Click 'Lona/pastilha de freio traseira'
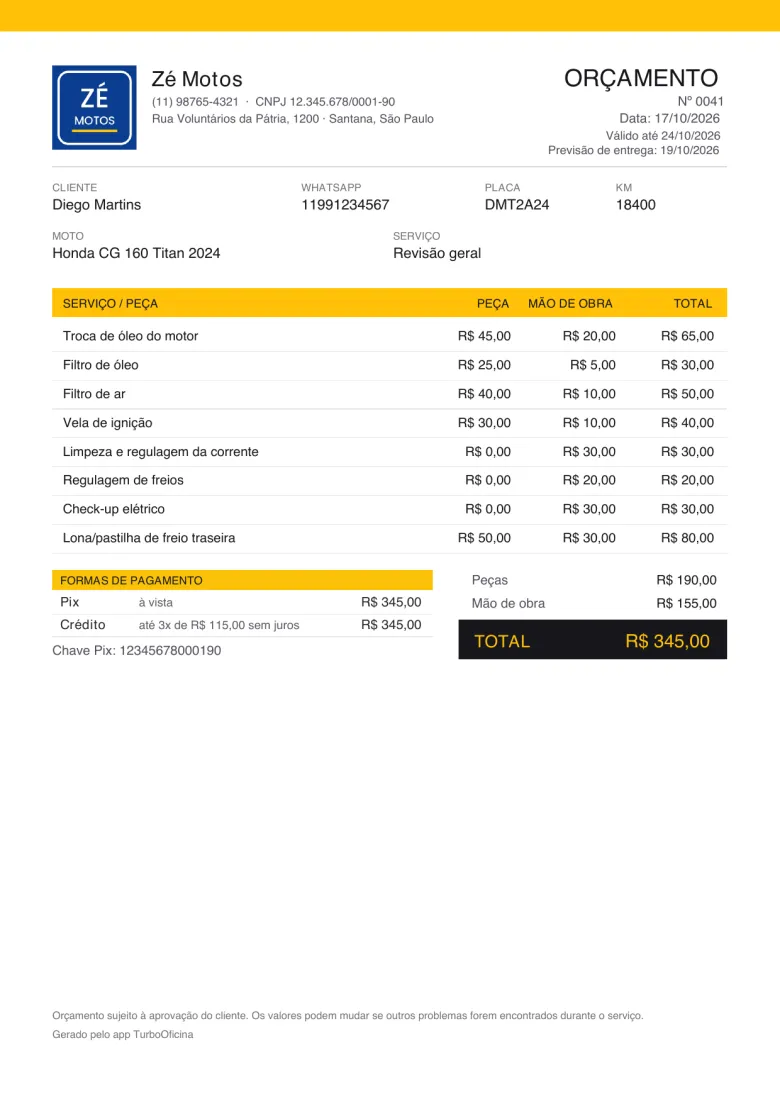The image size is (780, 1104). click(x=149, y=538)
